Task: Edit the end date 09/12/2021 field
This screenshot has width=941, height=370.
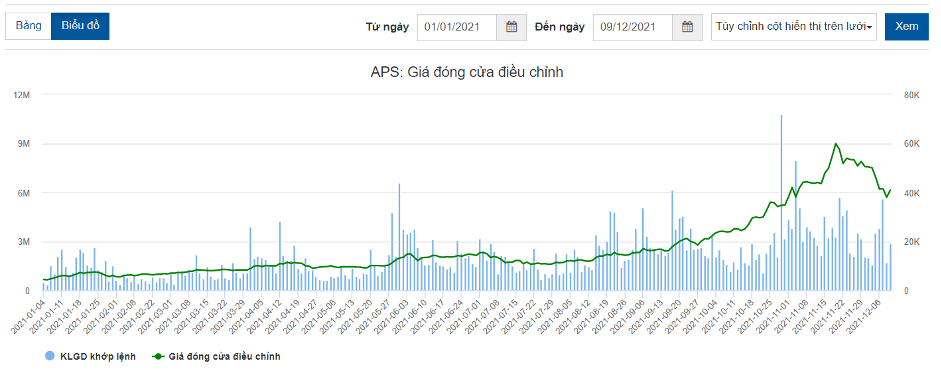Action: pyautogui.click(x=633, y=27)
